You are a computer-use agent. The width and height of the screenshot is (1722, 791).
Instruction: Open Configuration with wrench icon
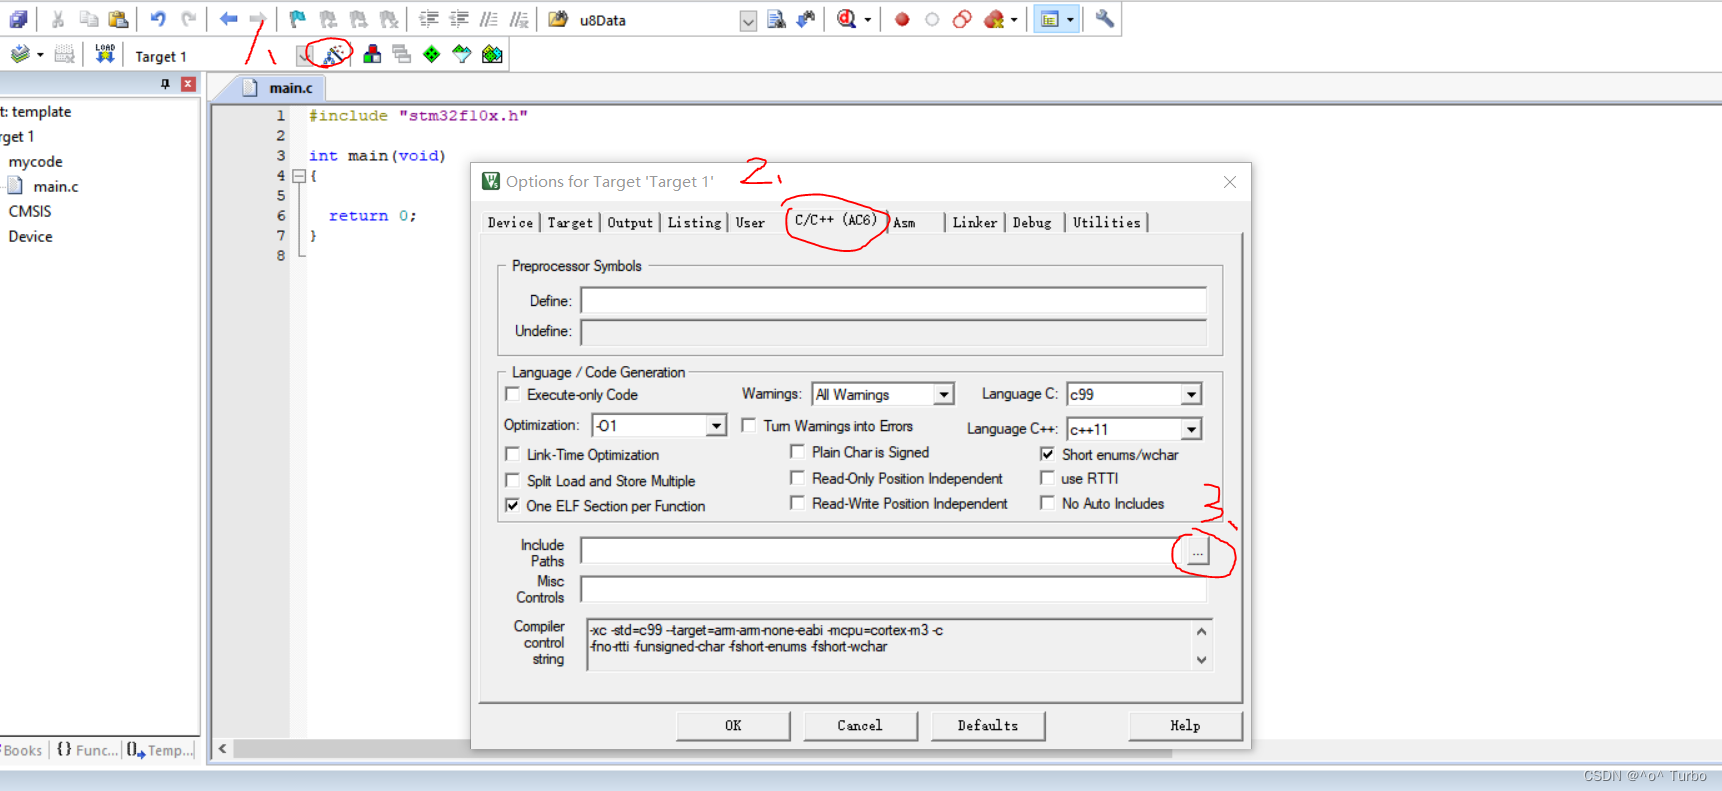tap(1105, 19)
